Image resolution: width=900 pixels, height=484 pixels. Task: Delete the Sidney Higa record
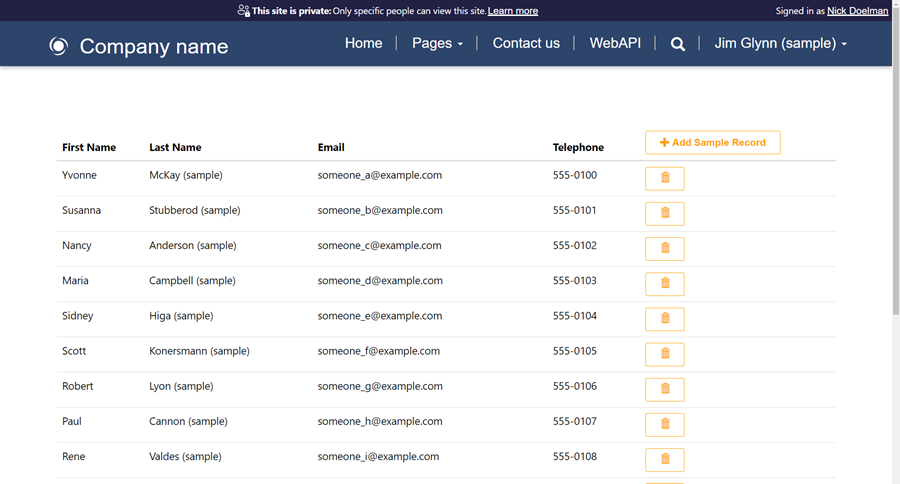(x=665, y=319)
